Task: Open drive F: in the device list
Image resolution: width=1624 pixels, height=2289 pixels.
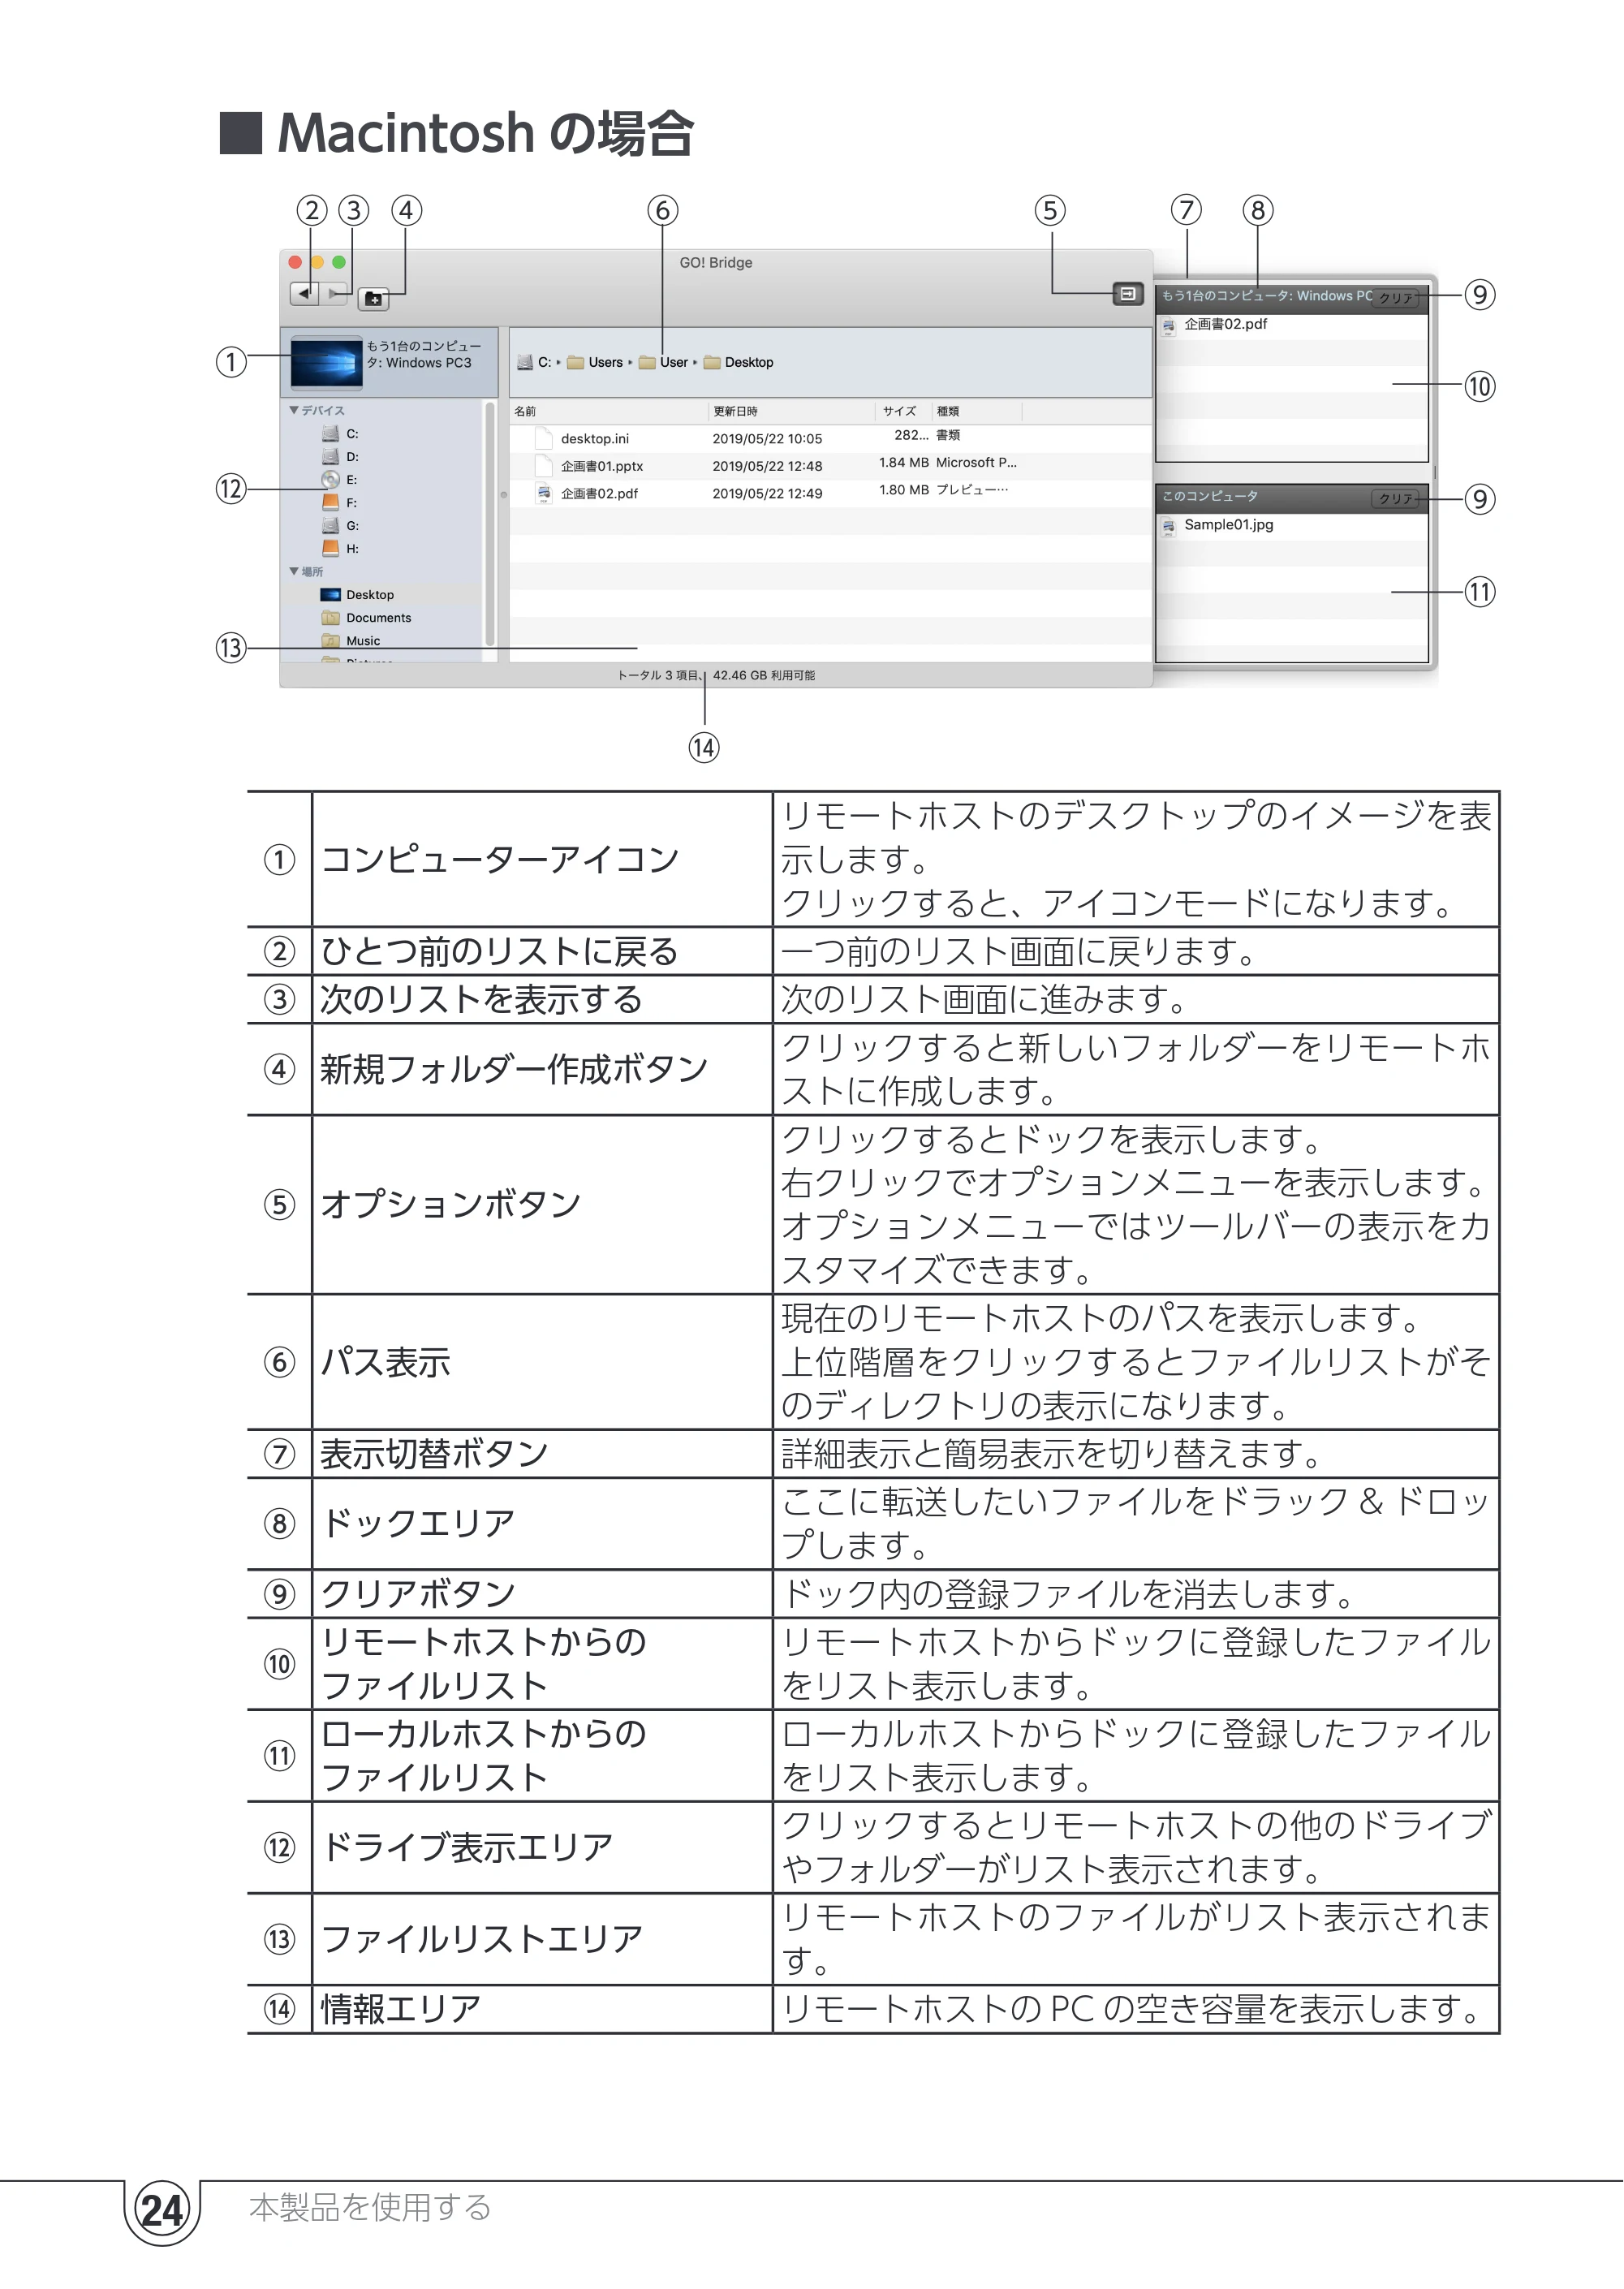Action: (340, 503)
